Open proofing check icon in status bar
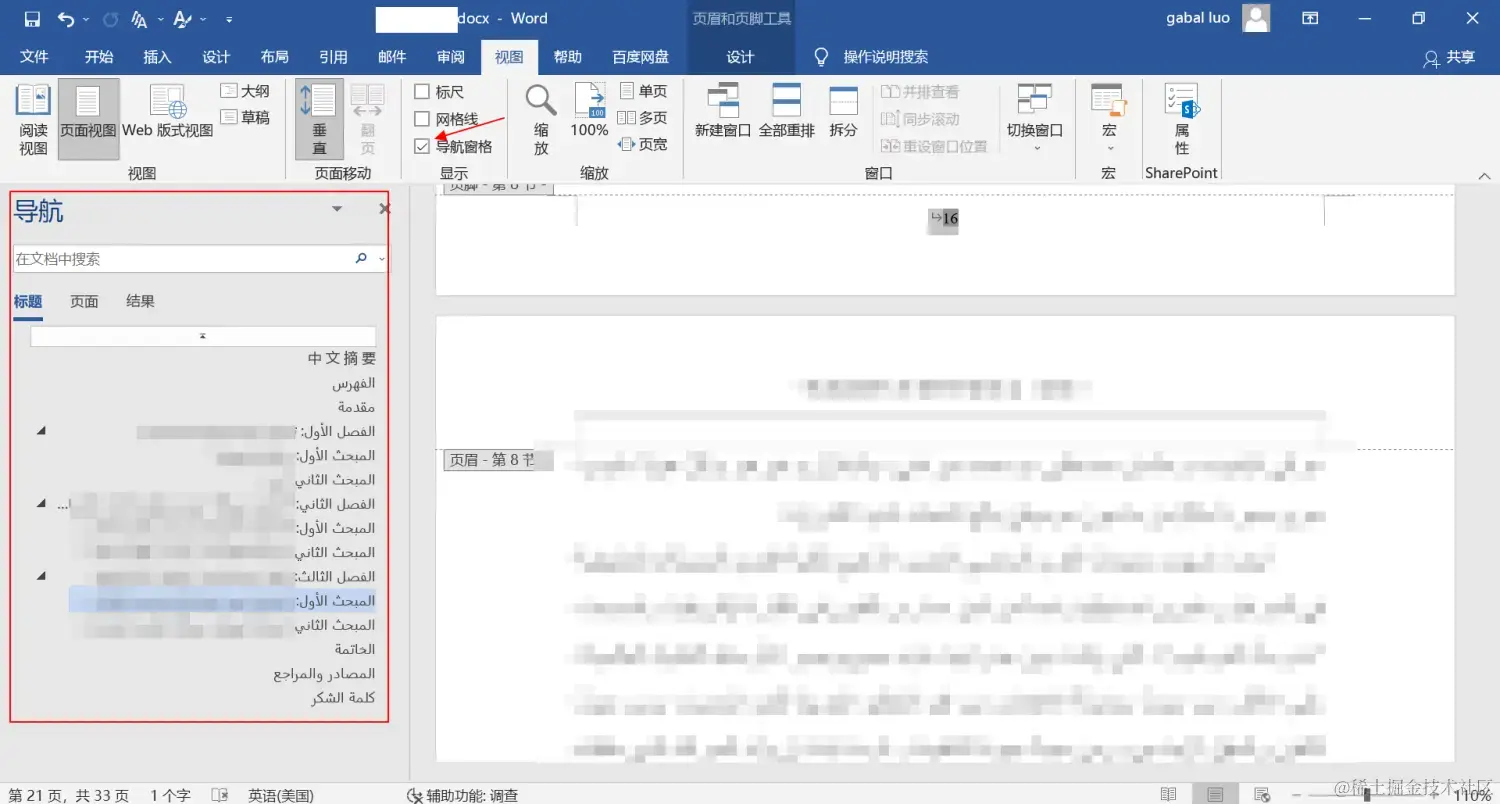 pyautogui.click(x=221, y=795)
